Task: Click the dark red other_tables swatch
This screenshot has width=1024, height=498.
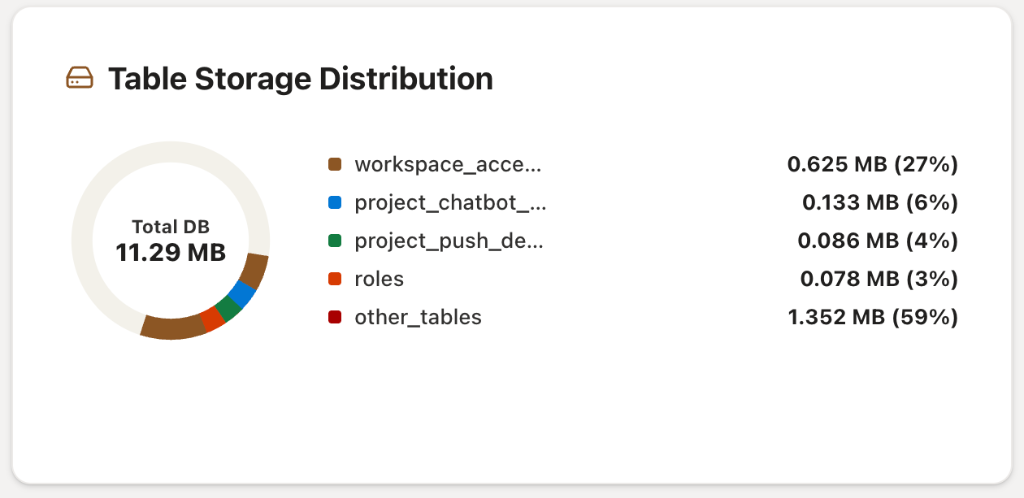Action: pyautogui.click(x=334, y=317)
